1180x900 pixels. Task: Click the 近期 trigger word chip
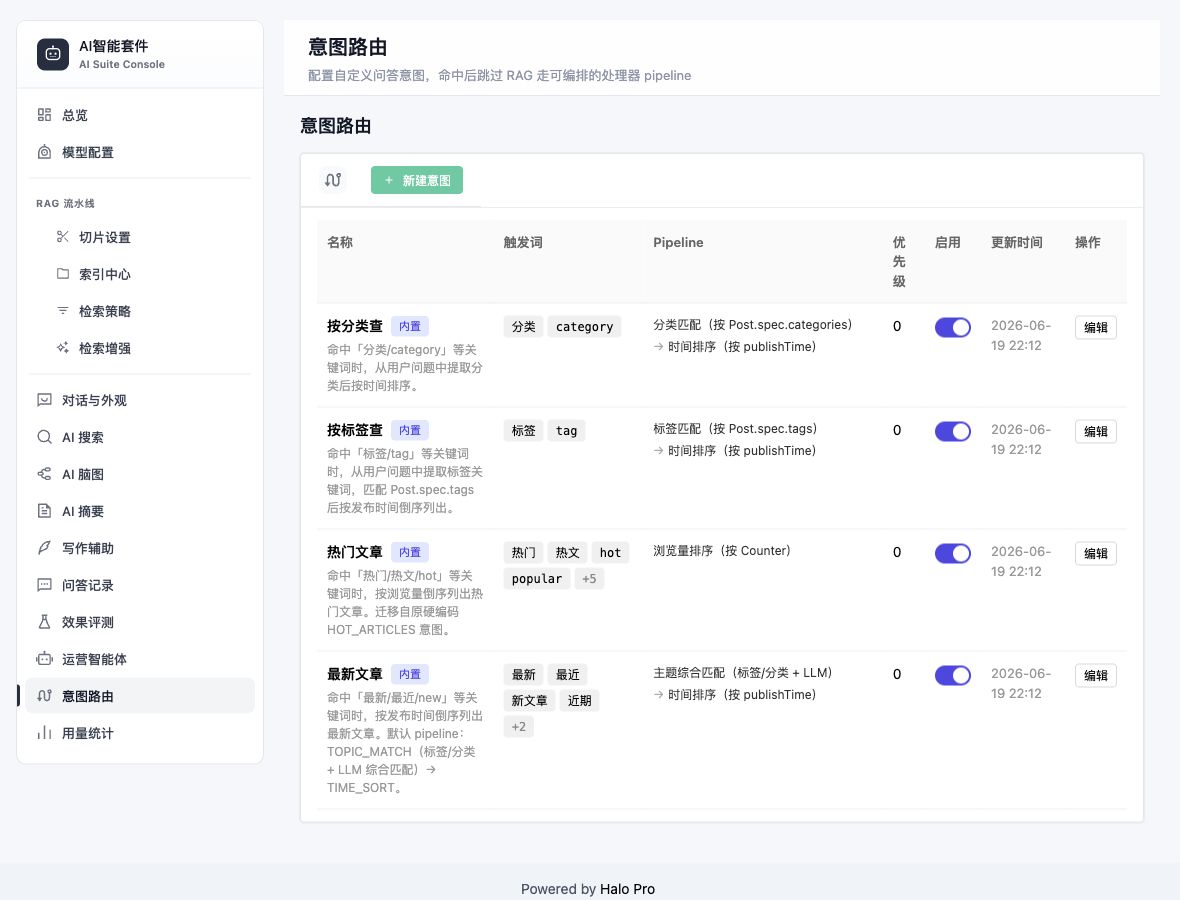pos(579,701)
